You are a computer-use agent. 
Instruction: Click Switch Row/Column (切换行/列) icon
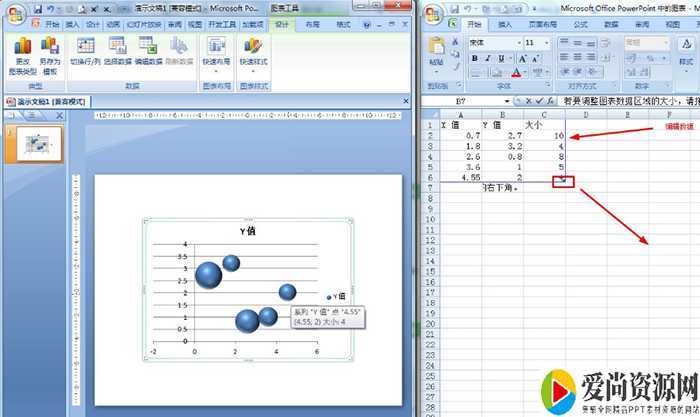[85, 46]
